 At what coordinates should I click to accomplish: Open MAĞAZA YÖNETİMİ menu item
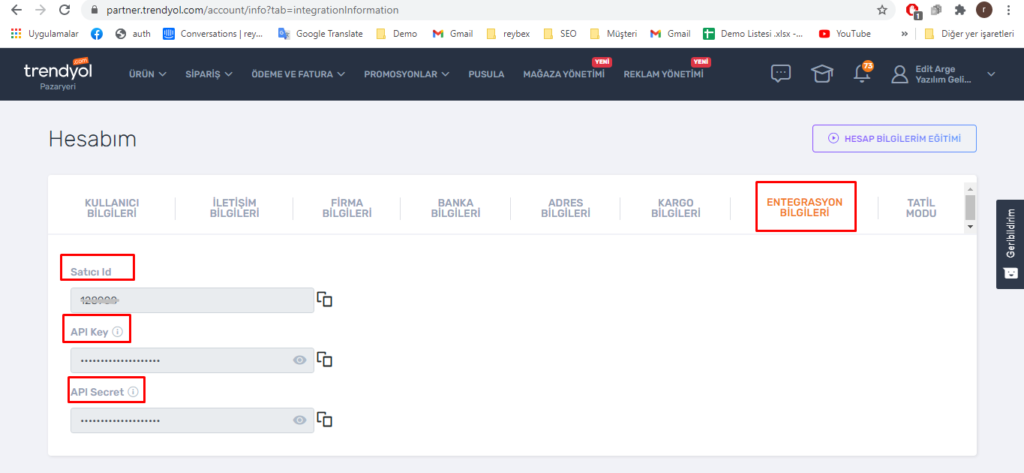tap(564, 74)
